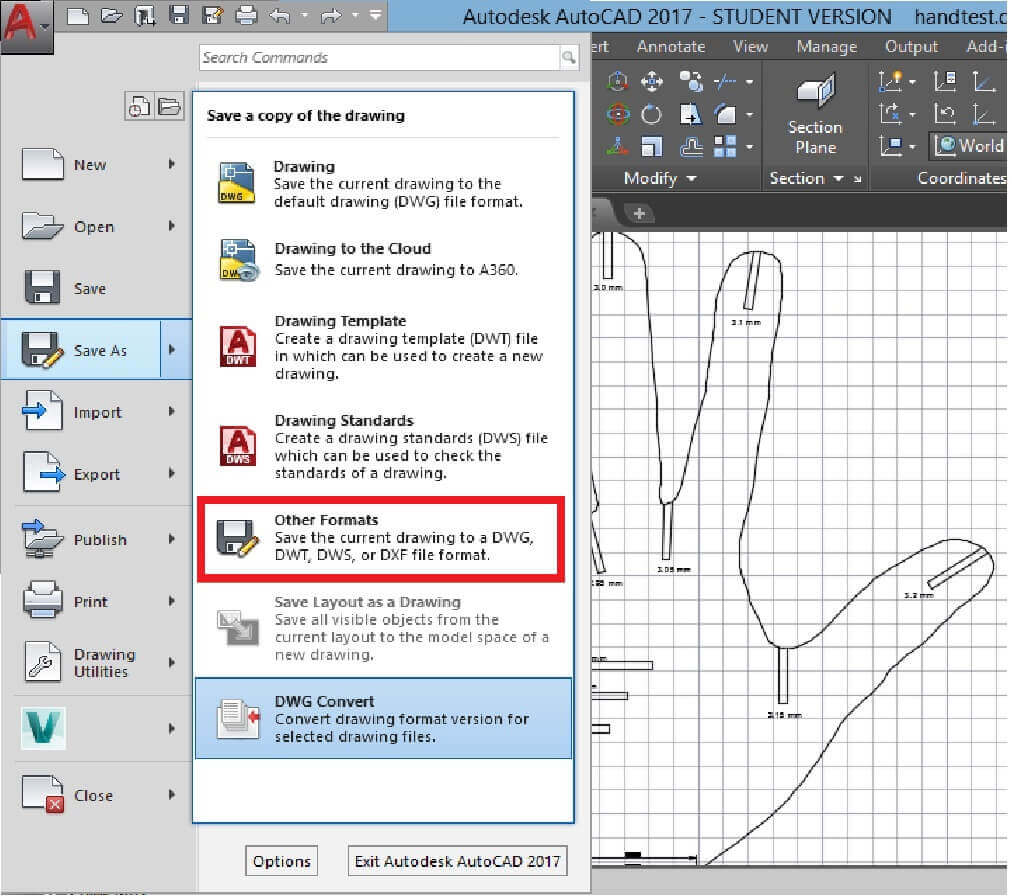Show Open Documents folder icon in application menu

pos(169,106)
